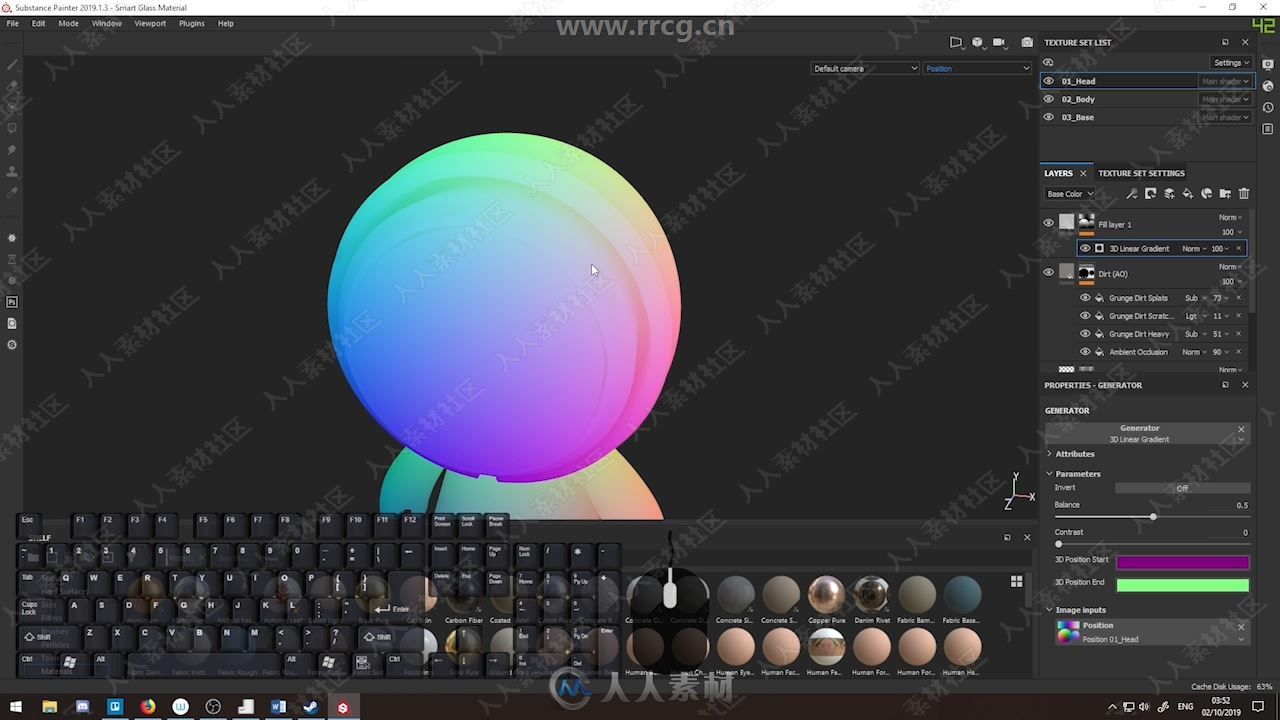Select the Copper Pure material thumbnail

826,594
